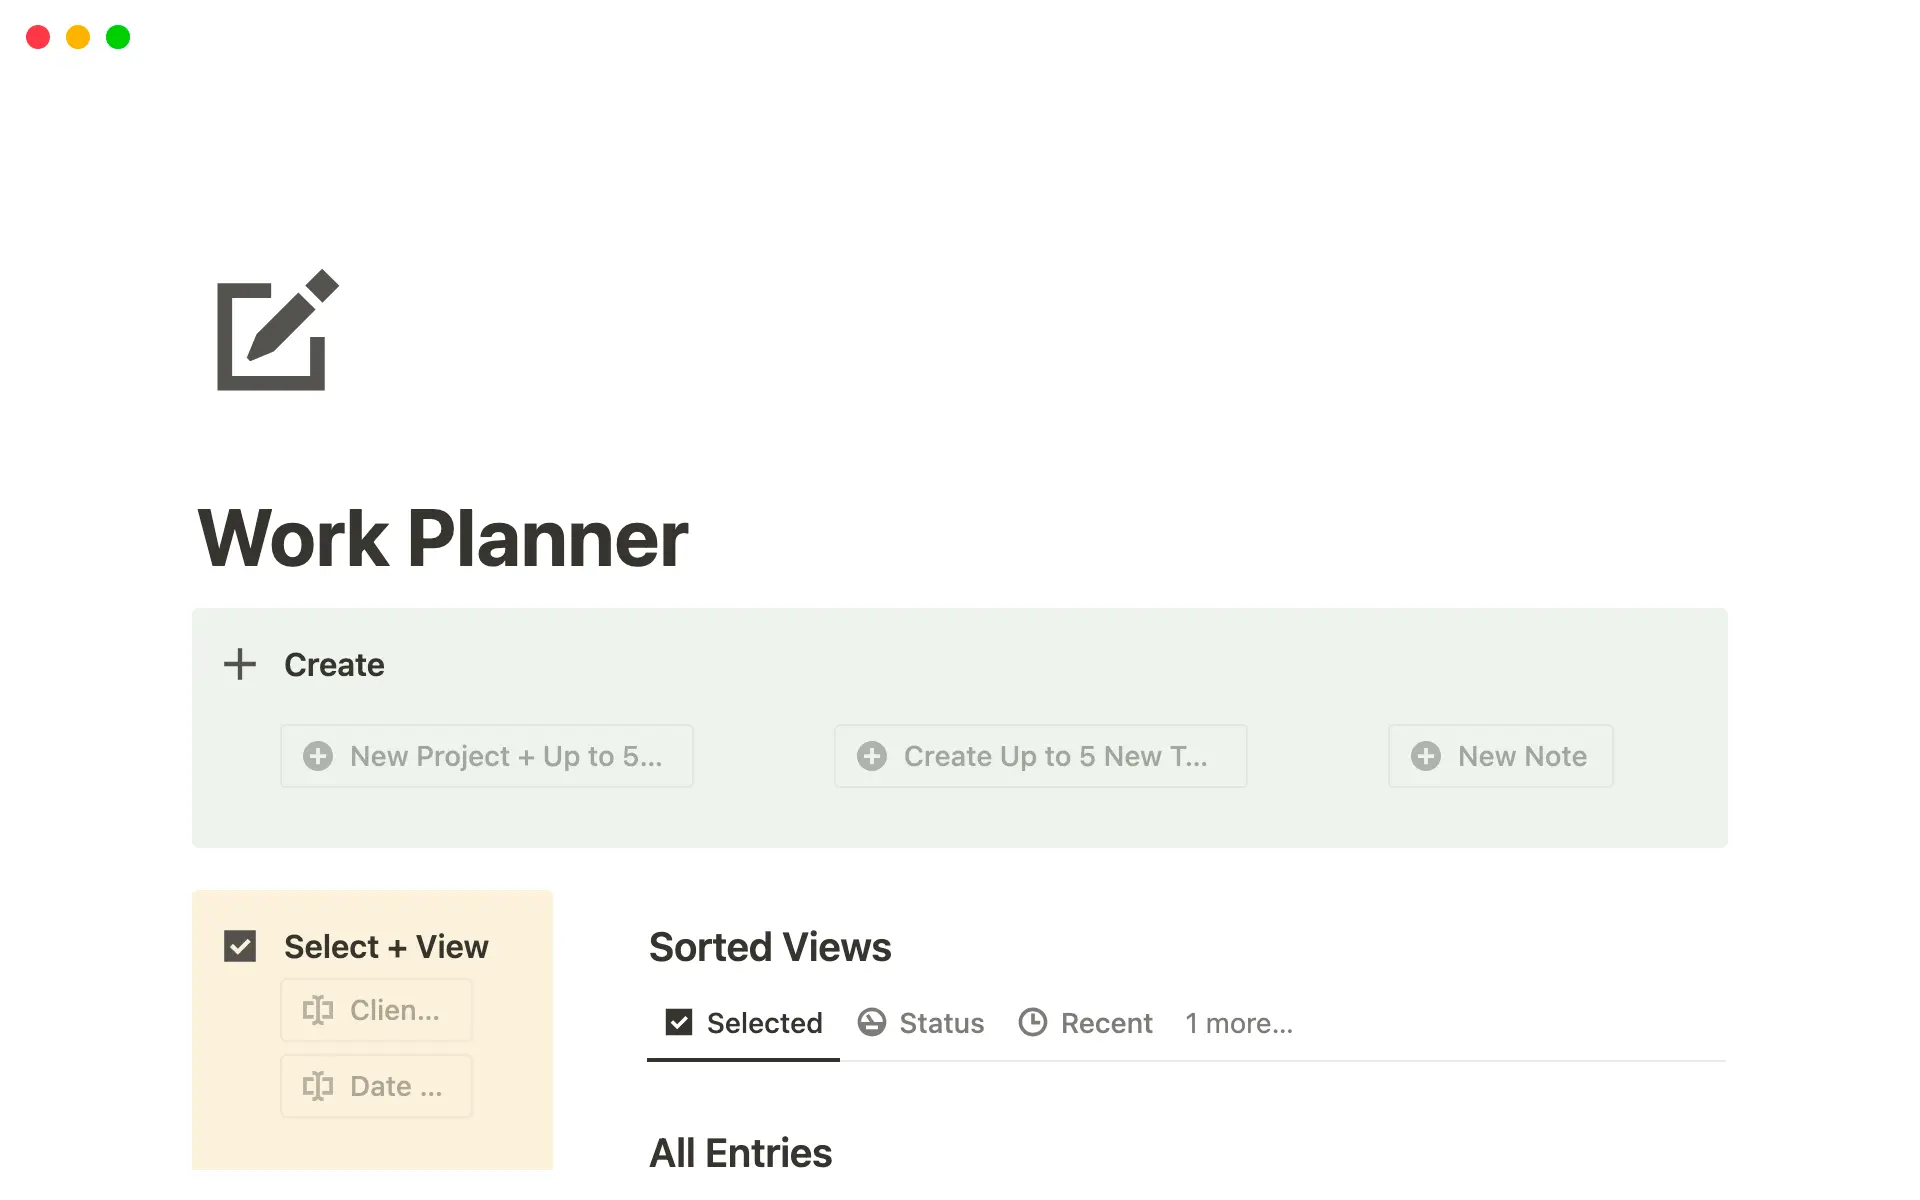The height and width of the screenshot is (1200, 1920).
Task: Switch to the Recent view tab
Action: [1107, 1022]
